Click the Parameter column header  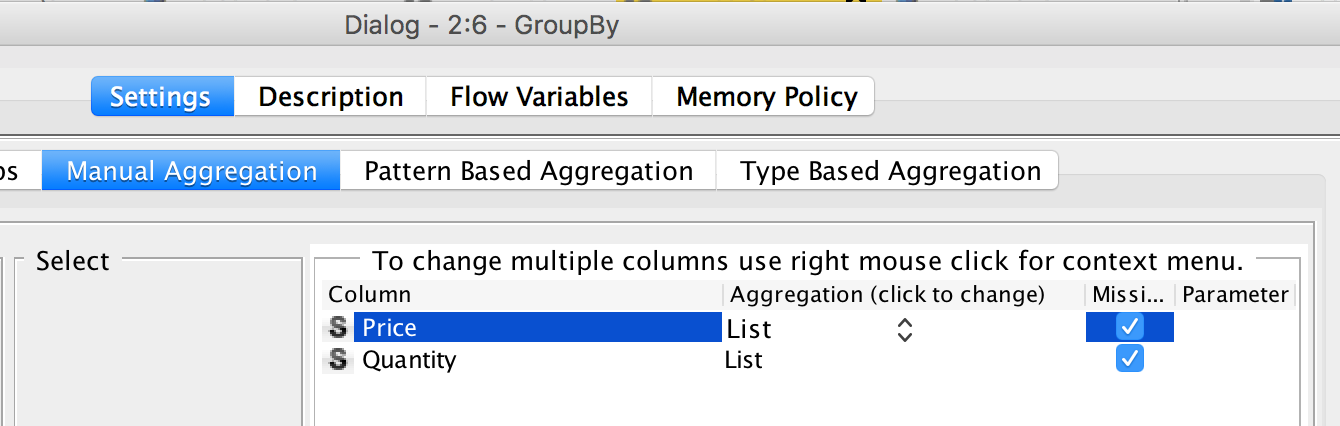pyautogui.click(x=1235, y=295)
